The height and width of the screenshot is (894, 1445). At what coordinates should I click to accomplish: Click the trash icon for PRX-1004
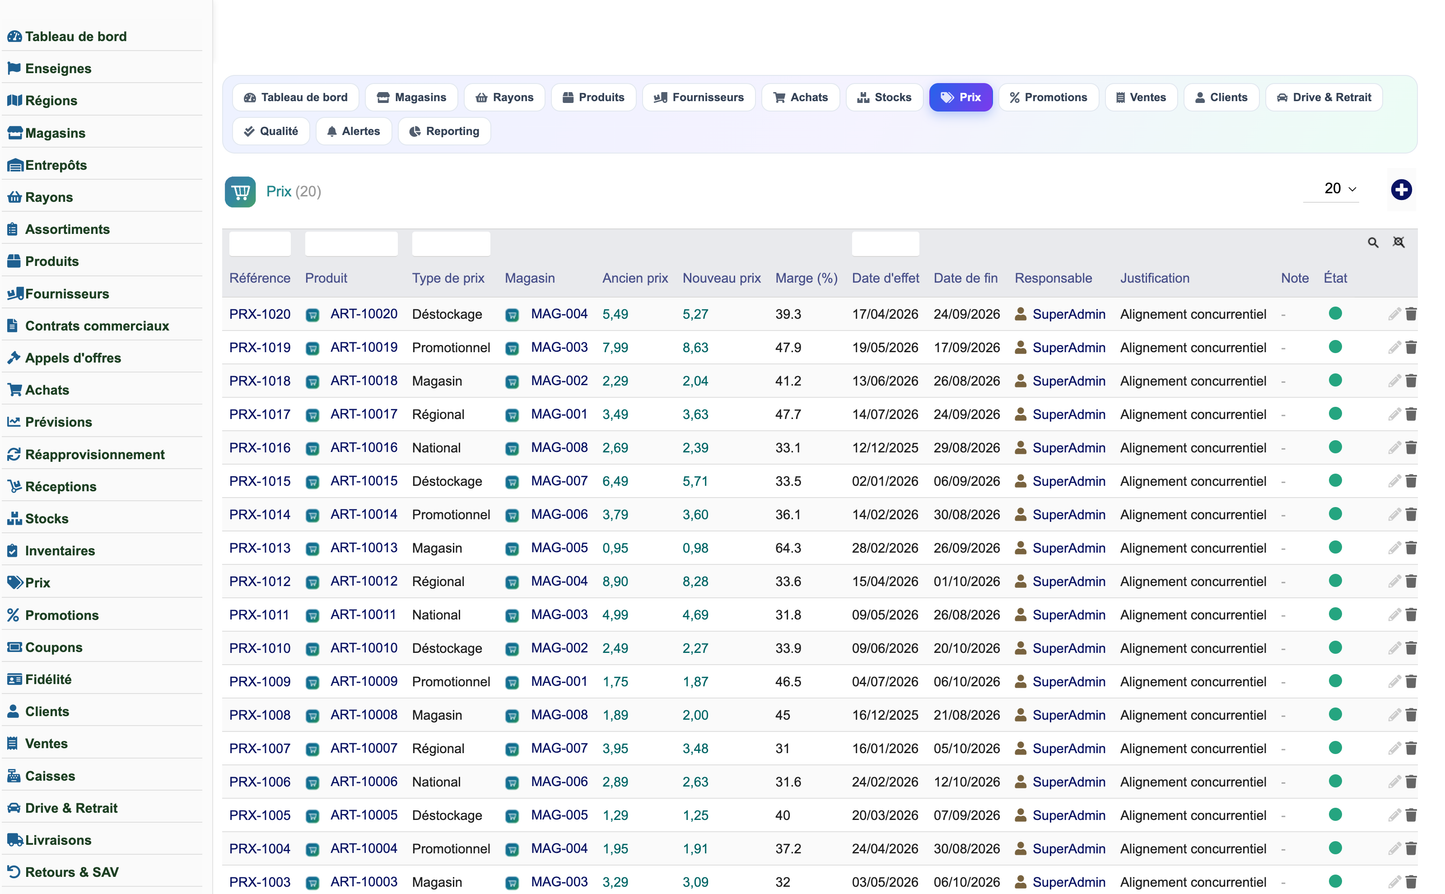(1411, 849)
